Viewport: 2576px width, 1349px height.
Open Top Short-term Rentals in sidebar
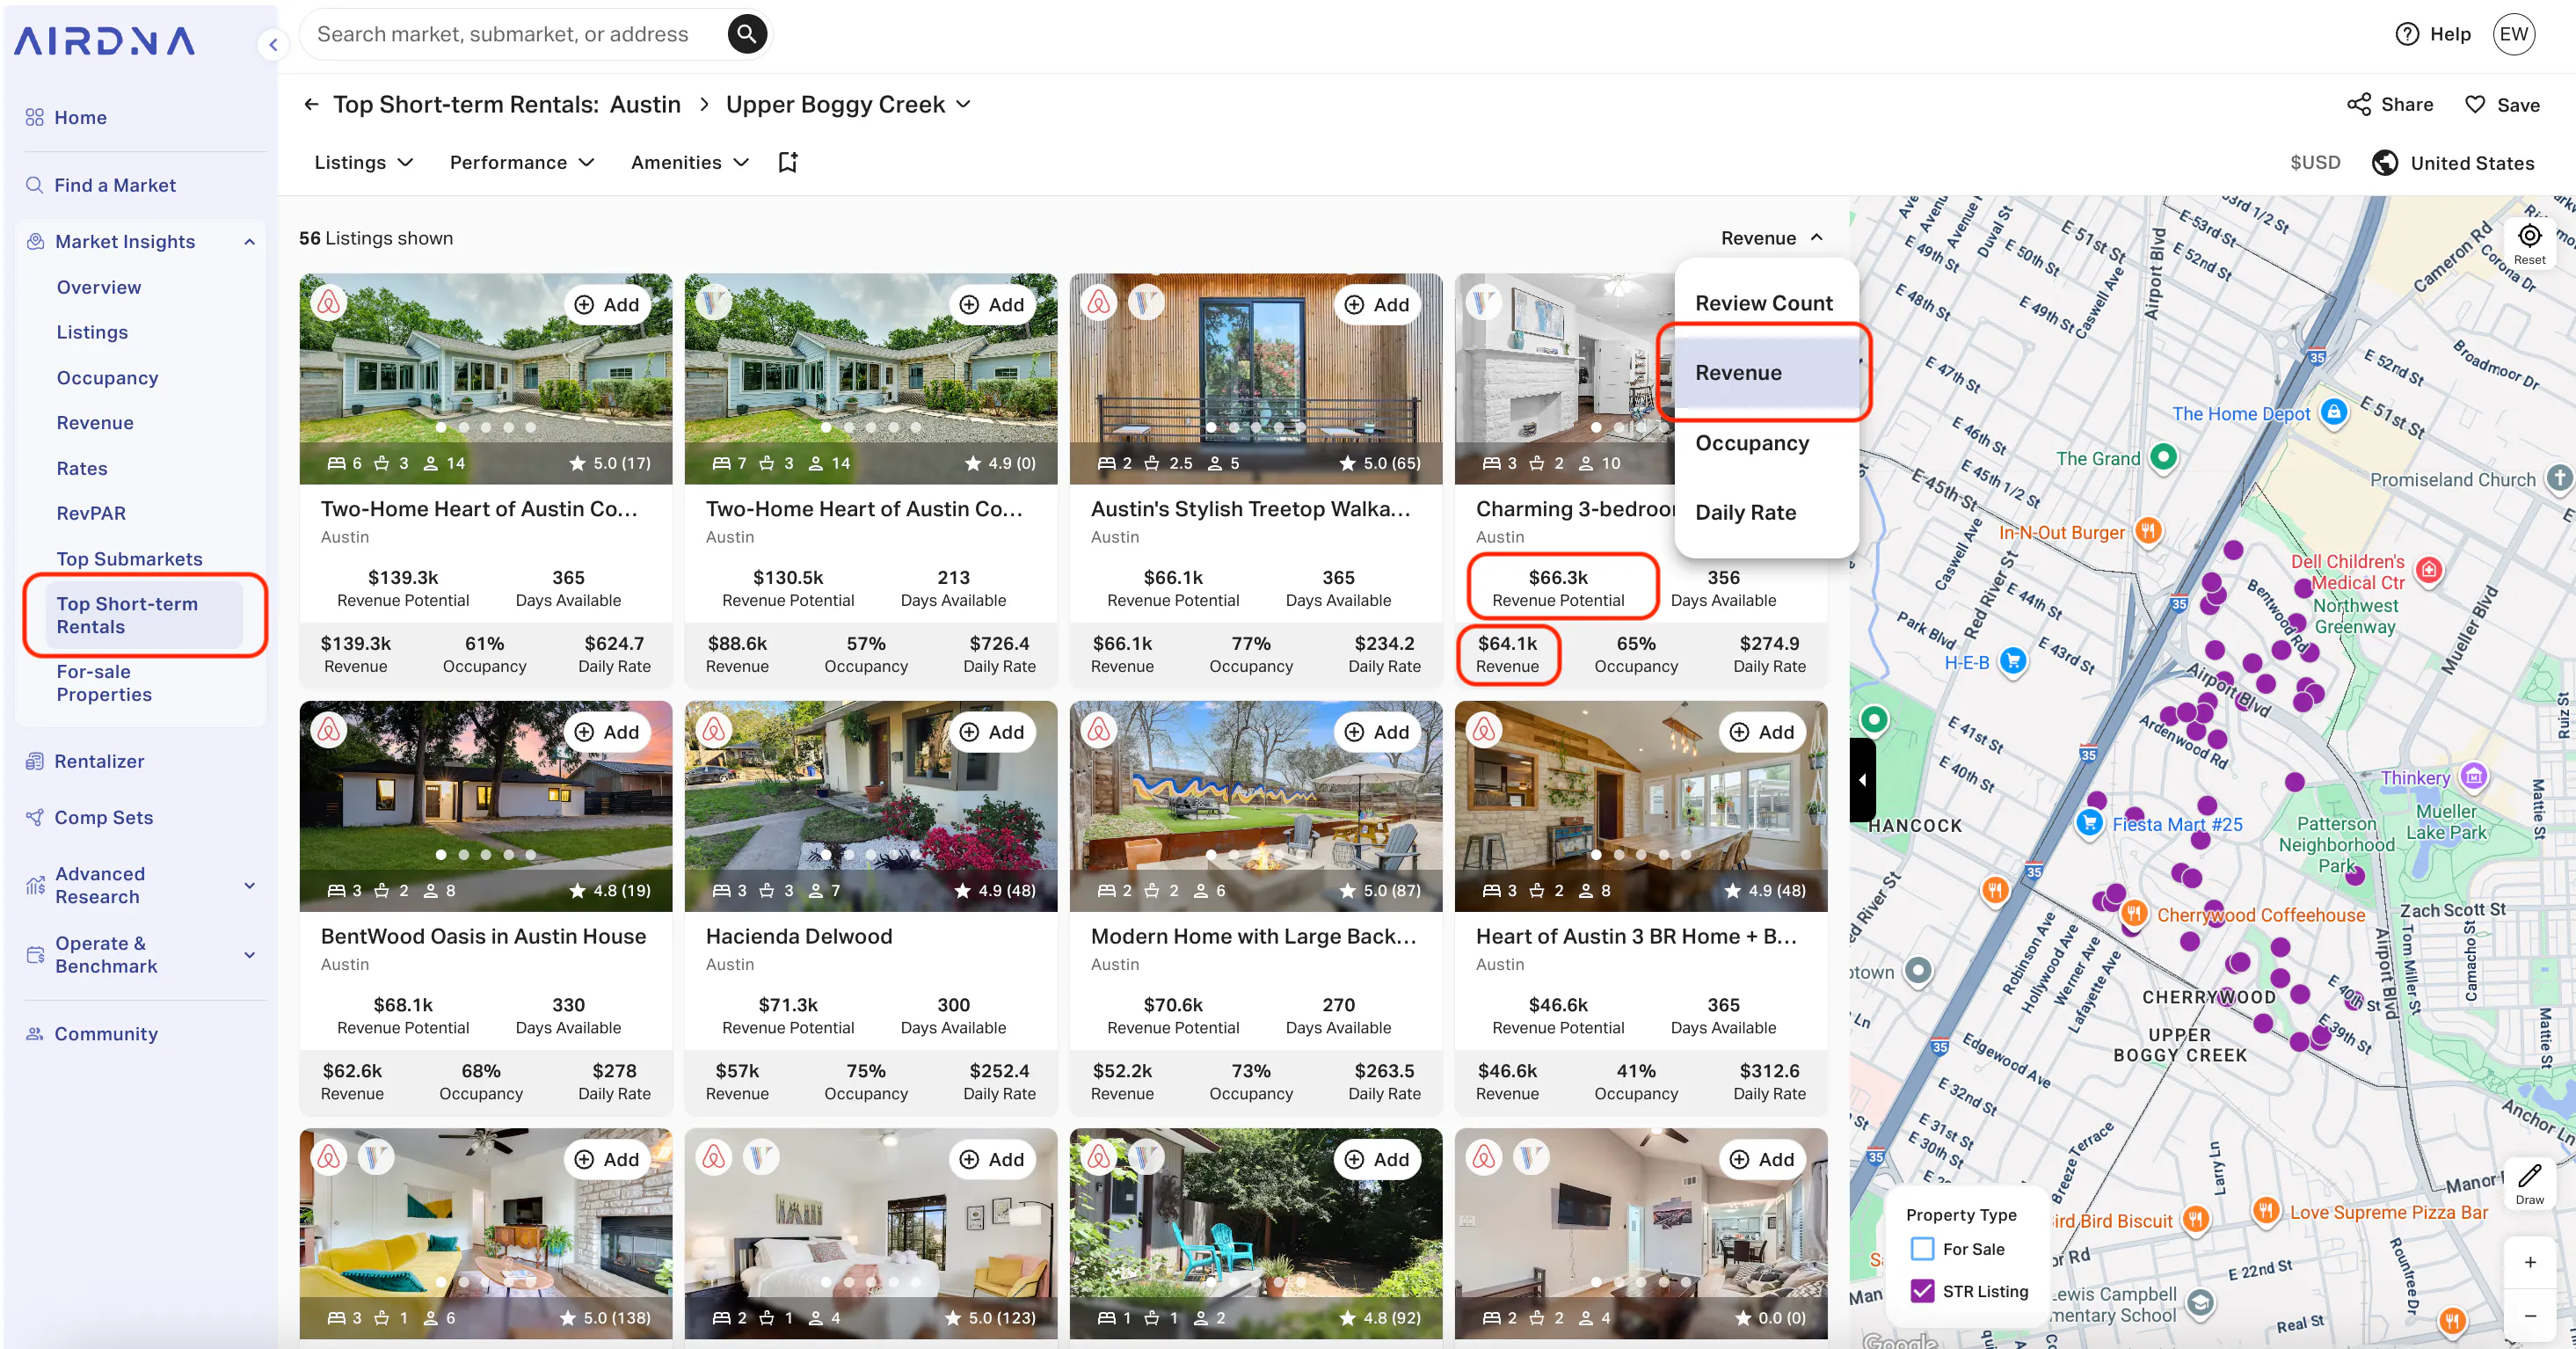tap(144, 614)
